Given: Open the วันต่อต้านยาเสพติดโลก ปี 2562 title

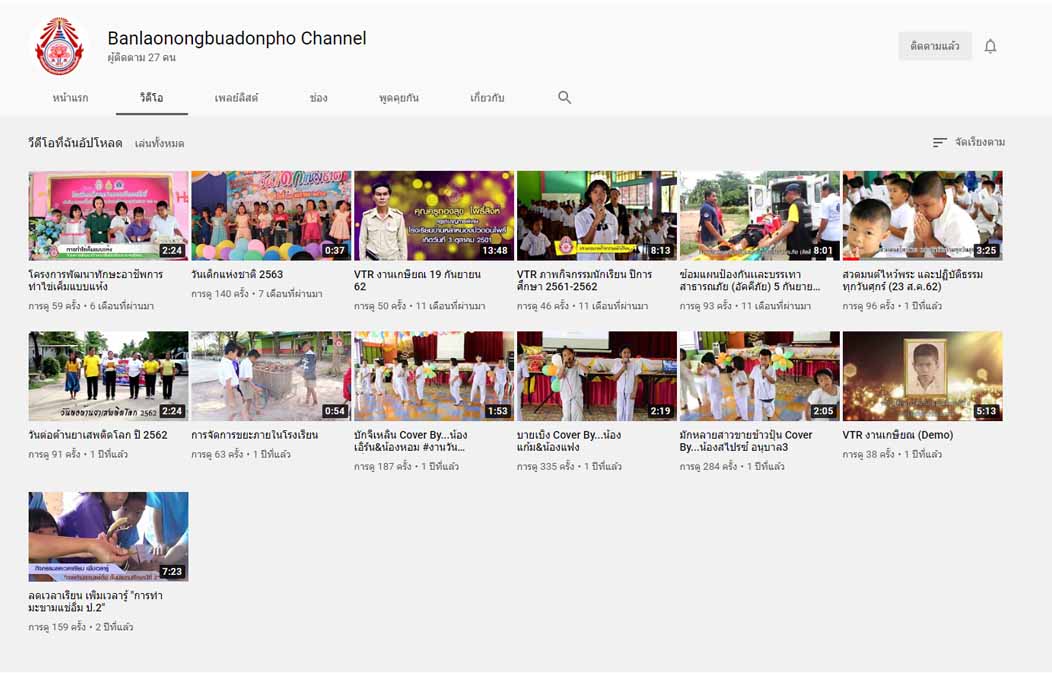Looking at the screenshot, I should [x=97, y=435].
